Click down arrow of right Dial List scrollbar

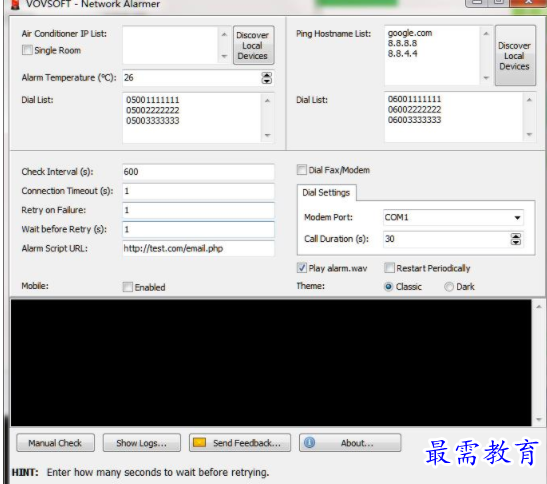click(x=529, y=134)
